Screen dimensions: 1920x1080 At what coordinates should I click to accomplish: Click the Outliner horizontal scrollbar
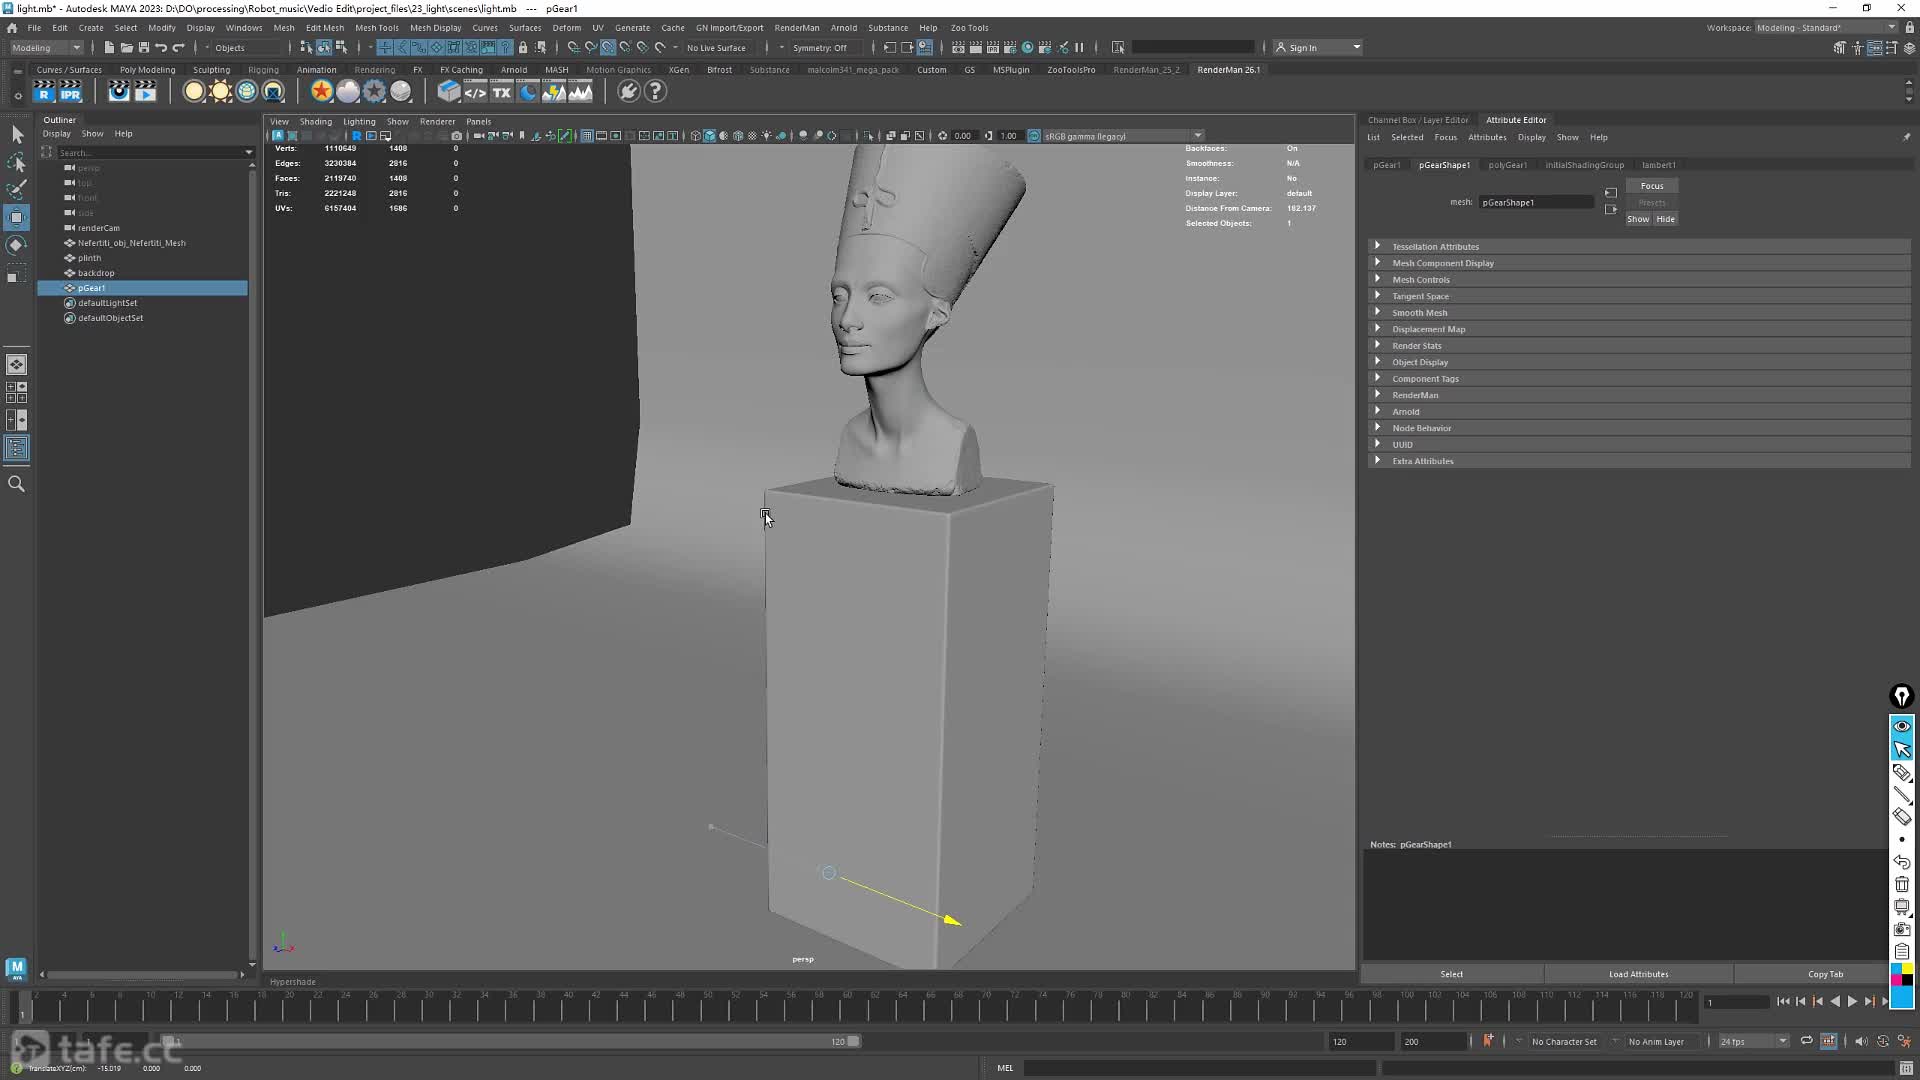[x=143, y=974]
